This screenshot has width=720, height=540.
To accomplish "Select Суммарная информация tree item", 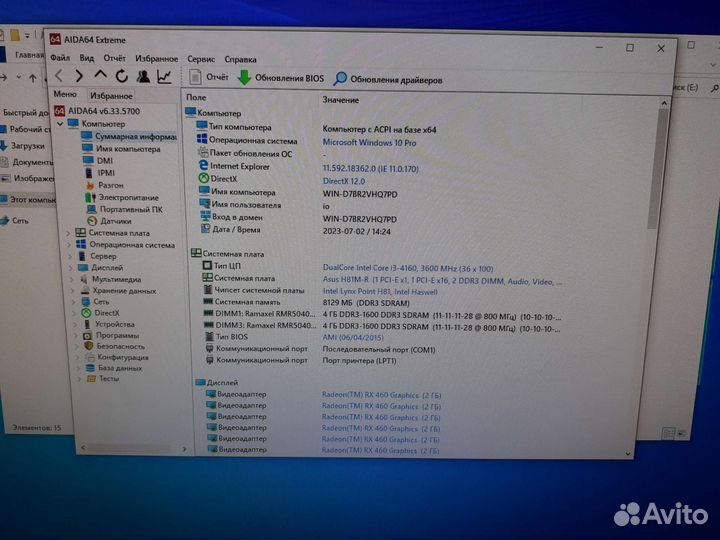I will tap(129, 136).
